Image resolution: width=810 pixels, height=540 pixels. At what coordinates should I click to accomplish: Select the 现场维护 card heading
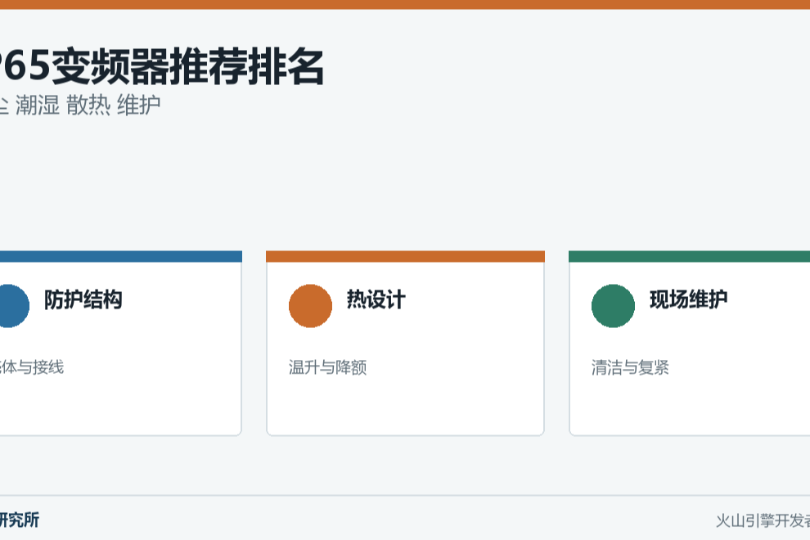(688, 300)
